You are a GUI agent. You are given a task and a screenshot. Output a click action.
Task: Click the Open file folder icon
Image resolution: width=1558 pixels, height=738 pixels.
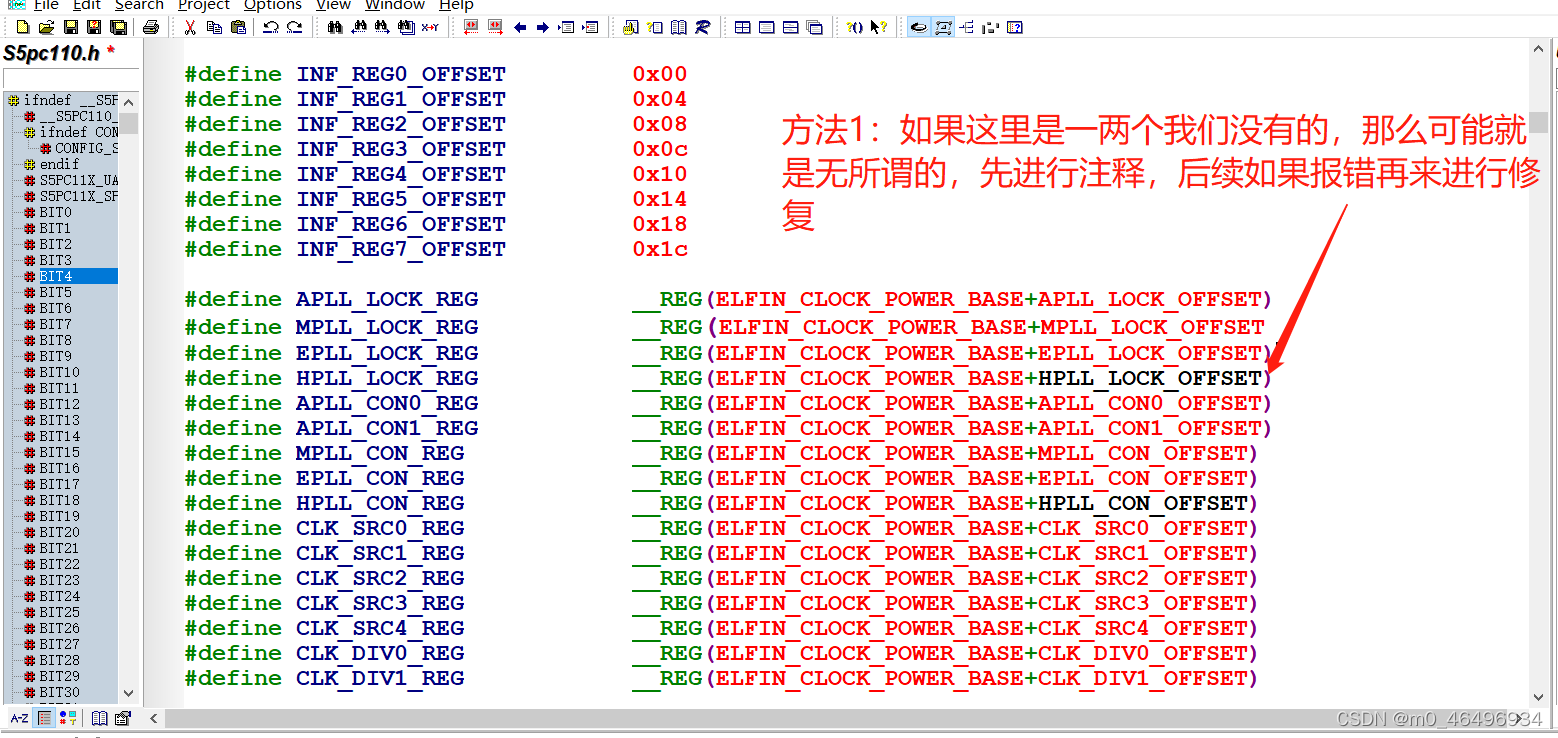[x=46, y=27]
